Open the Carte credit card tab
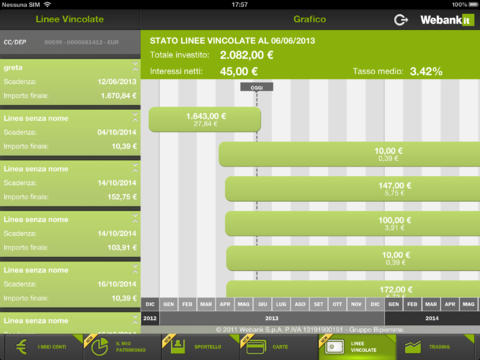 click(279, 347)
